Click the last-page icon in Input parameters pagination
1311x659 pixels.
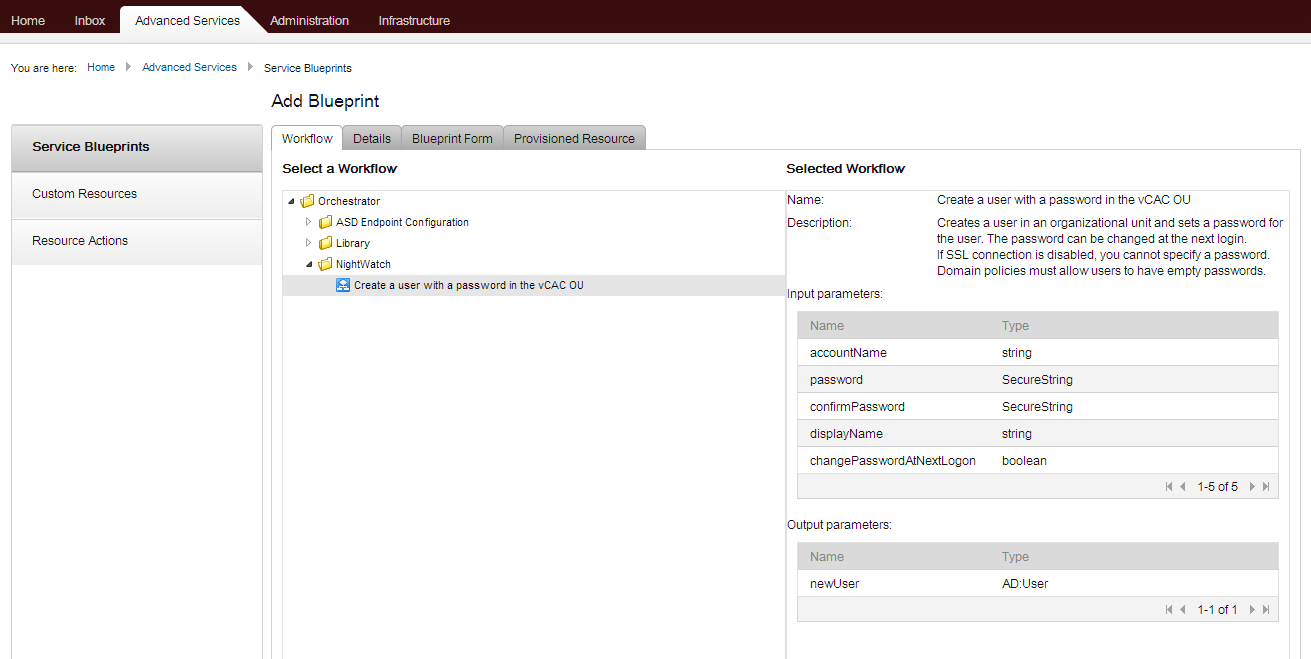(x=1266, y=486)
